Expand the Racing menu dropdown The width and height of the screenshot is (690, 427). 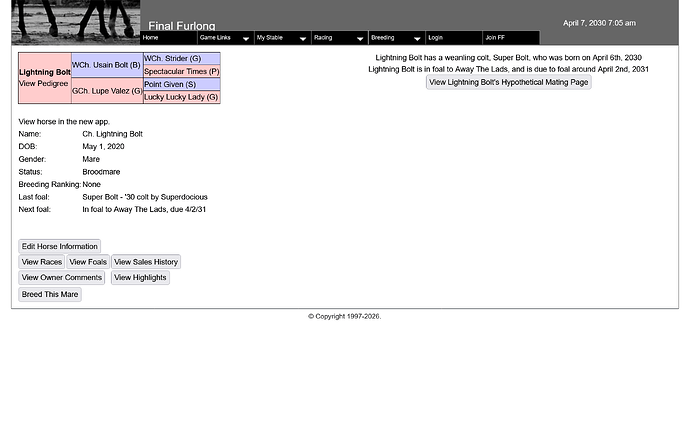tap(360, 39)
